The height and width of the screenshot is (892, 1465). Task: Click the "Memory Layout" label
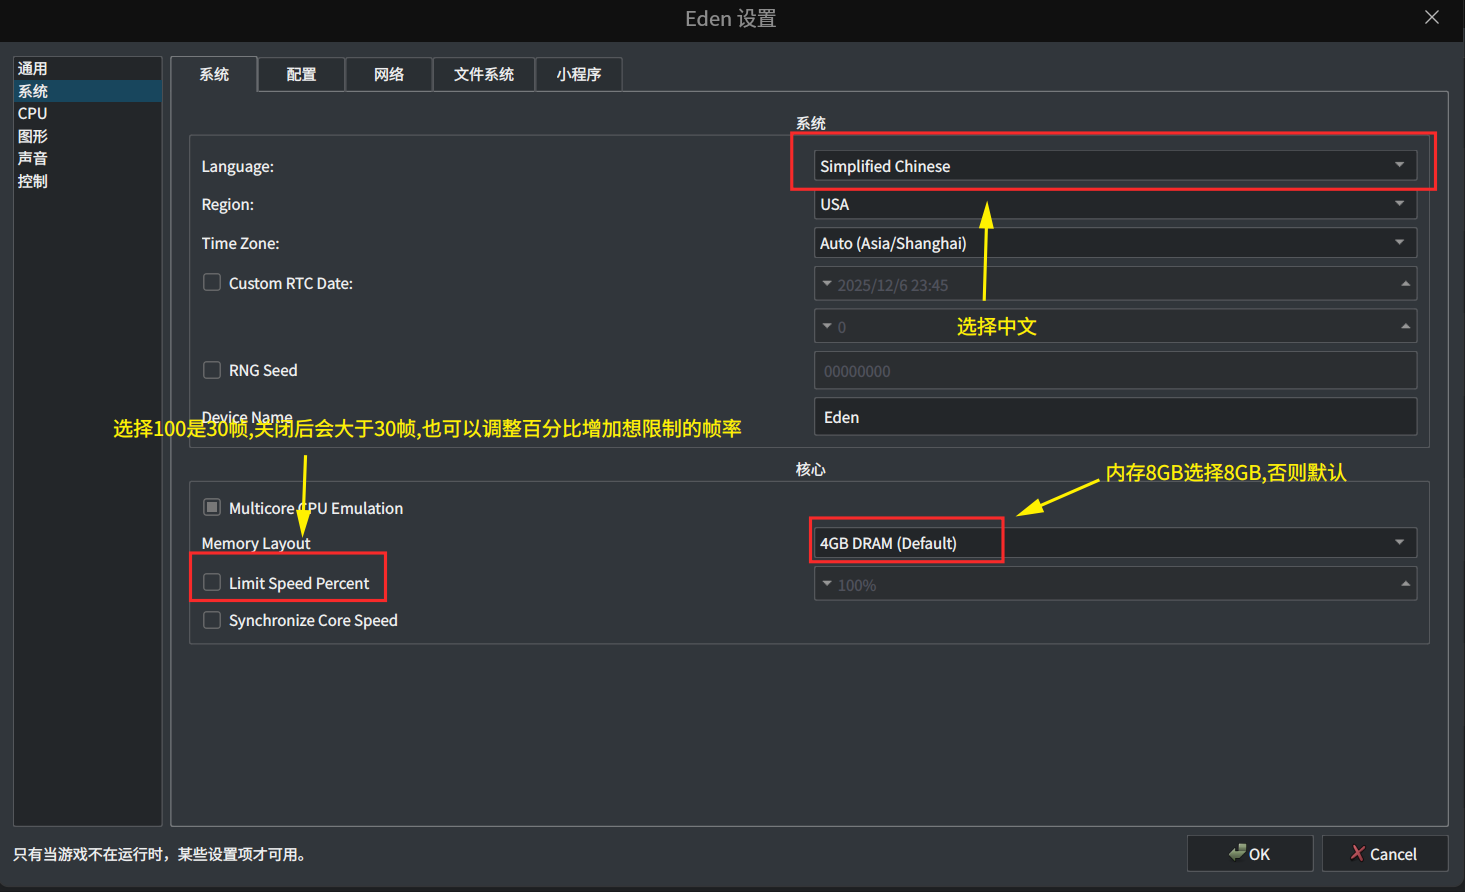[x=256, y=543]
